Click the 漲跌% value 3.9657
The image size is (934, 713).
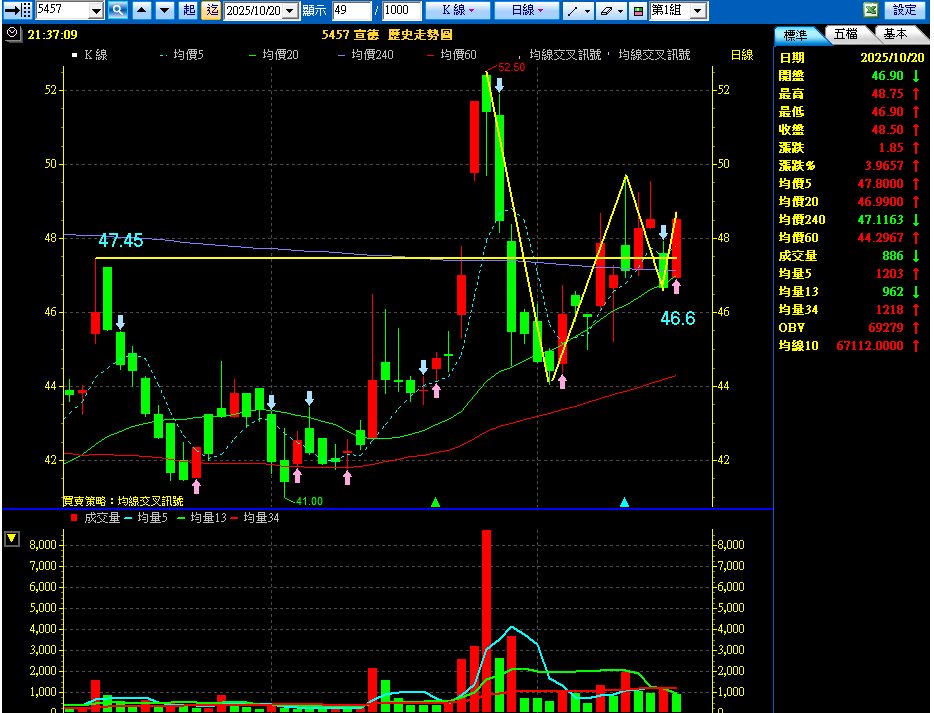coord(884,166)
